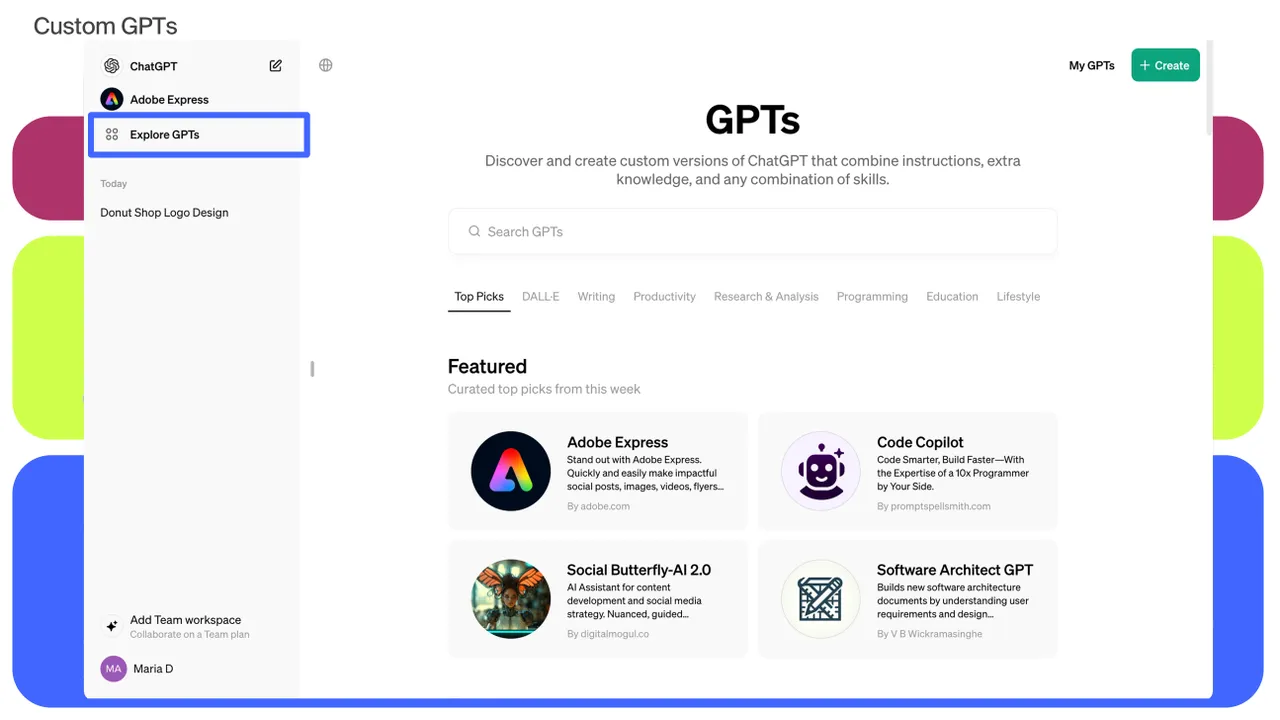This screenshot has height=720, width=1280.
Task: Go to the Productivity tab
Action: 664,297
